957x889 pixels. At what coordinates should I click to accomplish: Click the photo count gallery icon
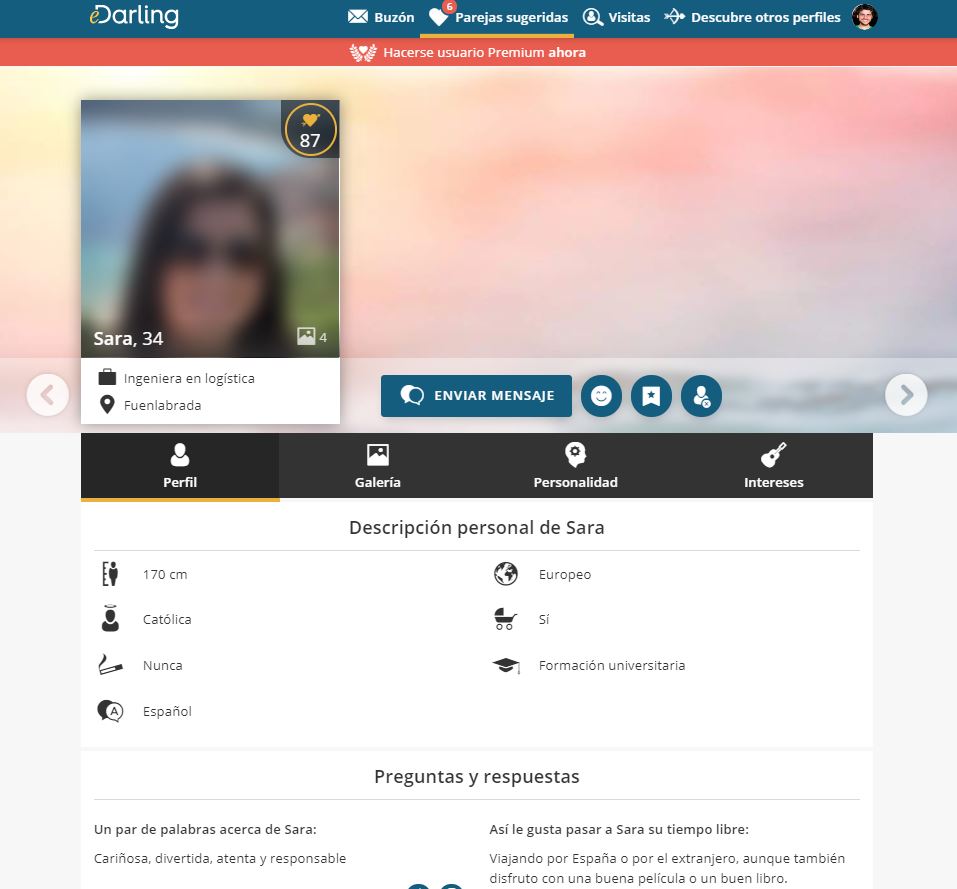pos(306,336)
